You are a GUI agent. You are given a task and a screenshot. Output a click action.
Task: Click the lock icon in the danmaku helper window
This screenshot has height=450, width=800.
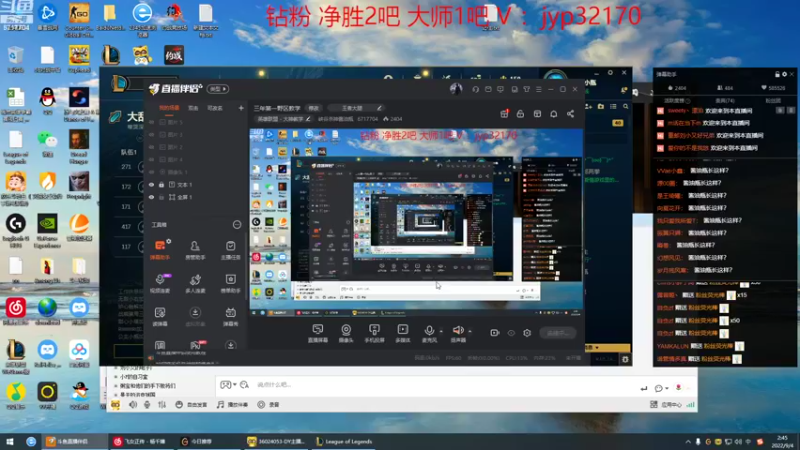[x=777, y=74]
